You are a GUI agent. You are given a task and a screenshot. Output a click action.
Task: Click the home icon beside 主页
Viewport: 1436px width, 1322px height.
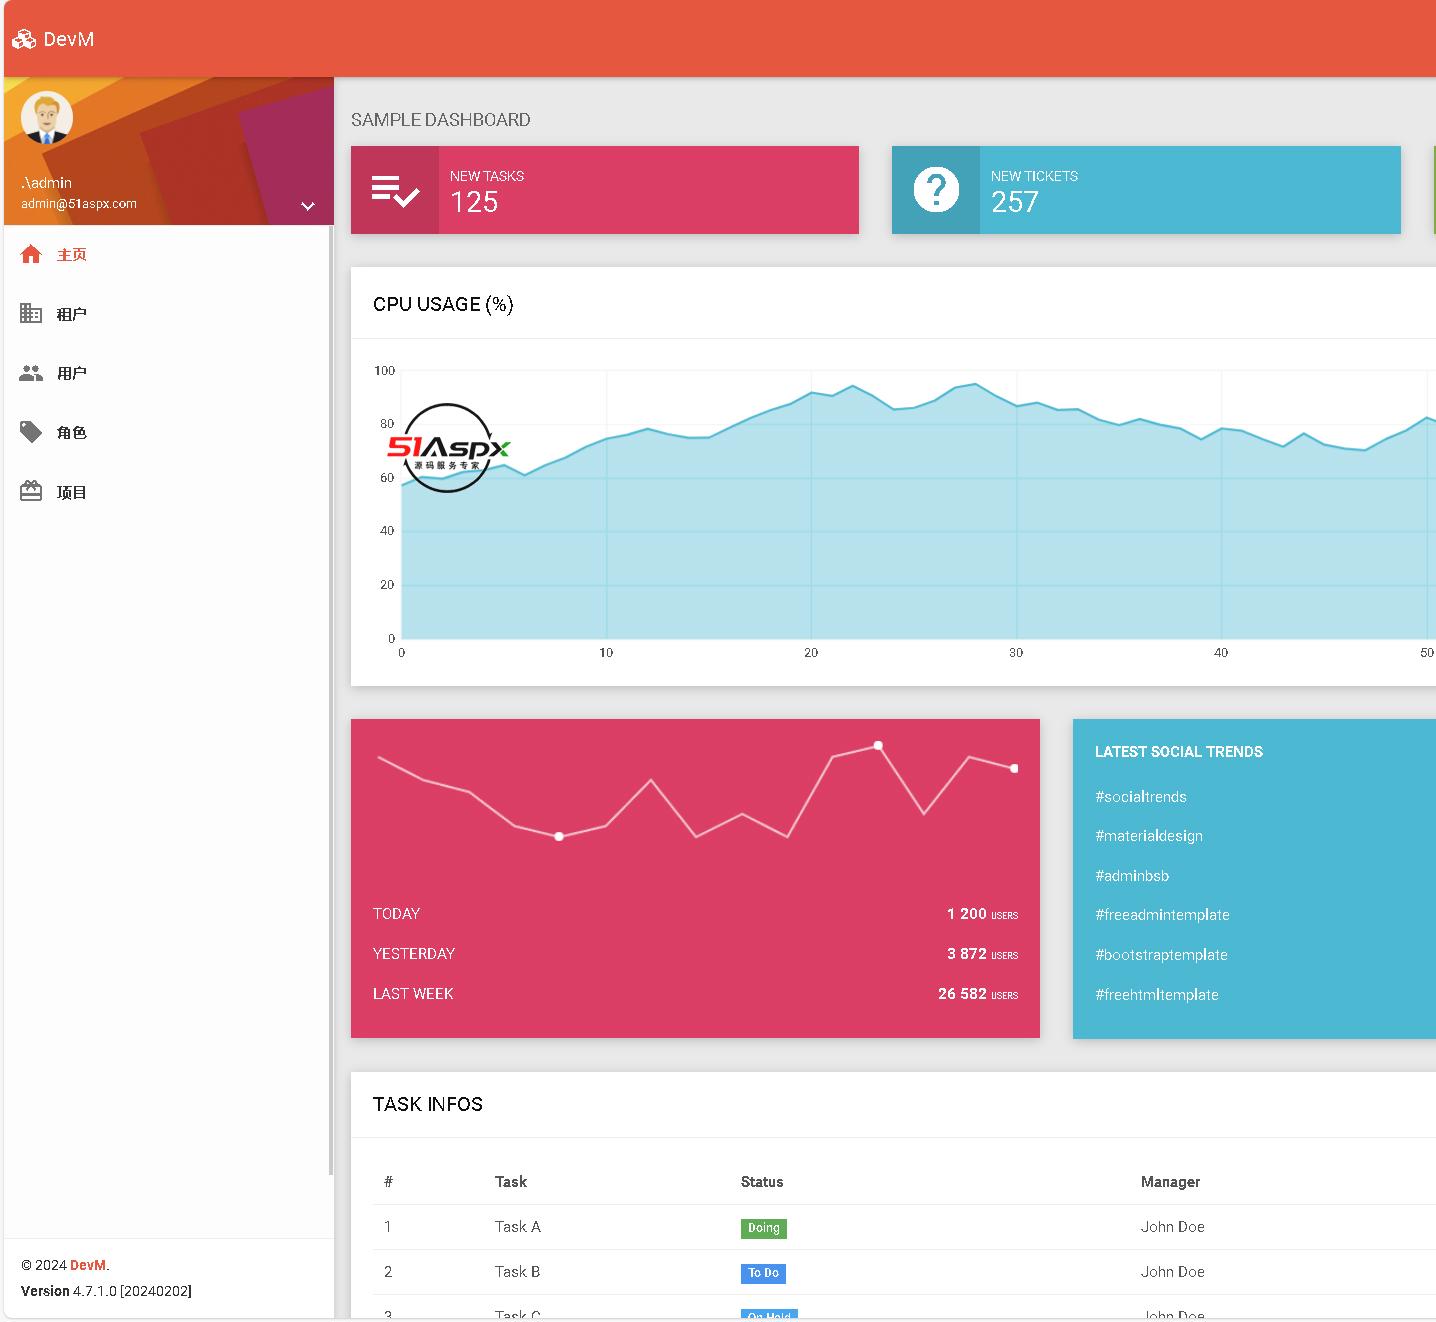31,254
